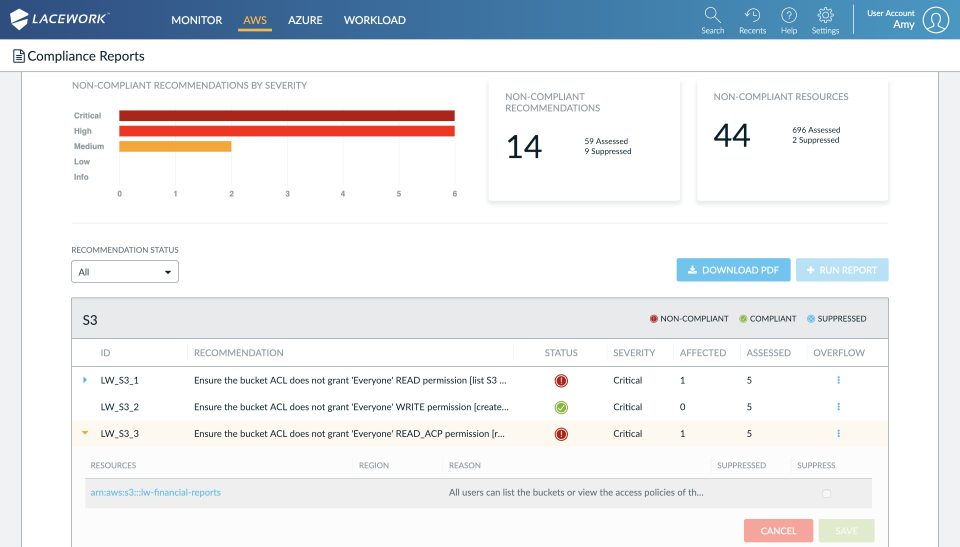Switch to the Azure tab
Viewport: 960px width, 547px height.
tap(307, 20)
